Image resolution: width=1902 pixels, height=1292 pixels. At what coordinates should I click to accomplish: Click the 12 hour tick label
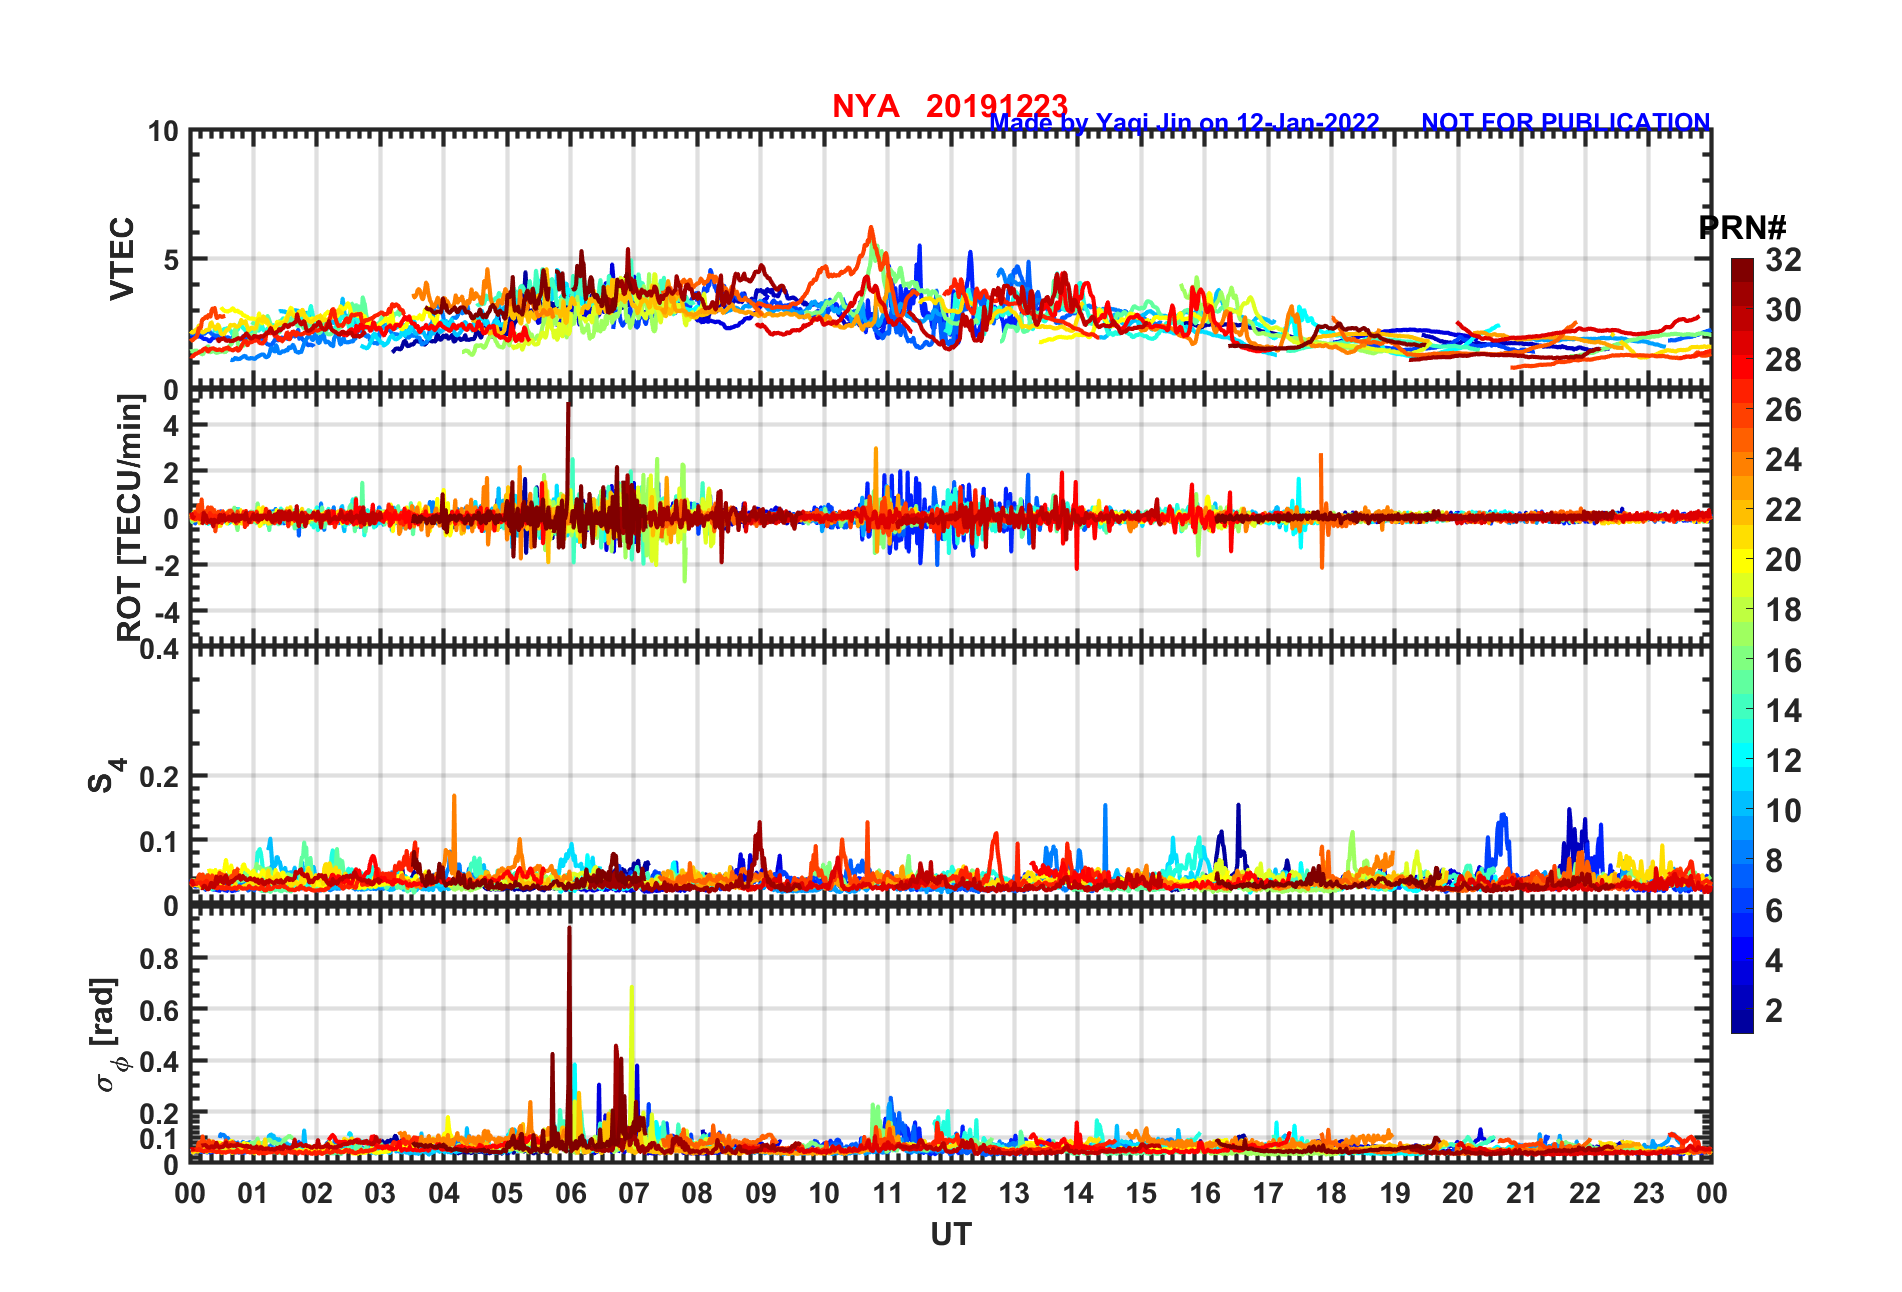(x=950, y=1193)
